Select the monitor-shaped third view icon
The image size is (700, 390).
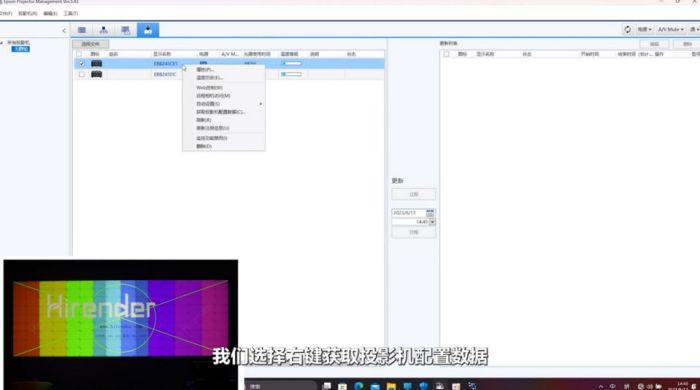125,30
